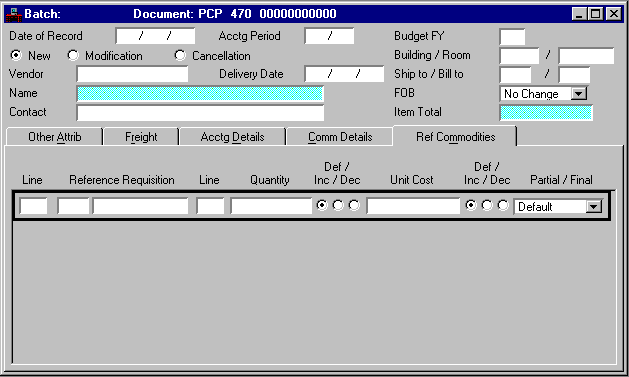Viewport: 629px width, 377px height.
Task: Maximize the document window
Action: (596, 14)
